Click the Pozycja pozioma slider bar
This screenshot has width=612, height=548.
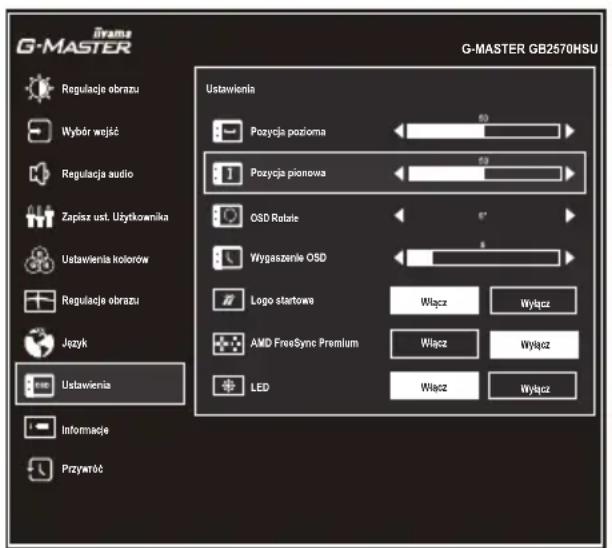click(x=483, y=131)
